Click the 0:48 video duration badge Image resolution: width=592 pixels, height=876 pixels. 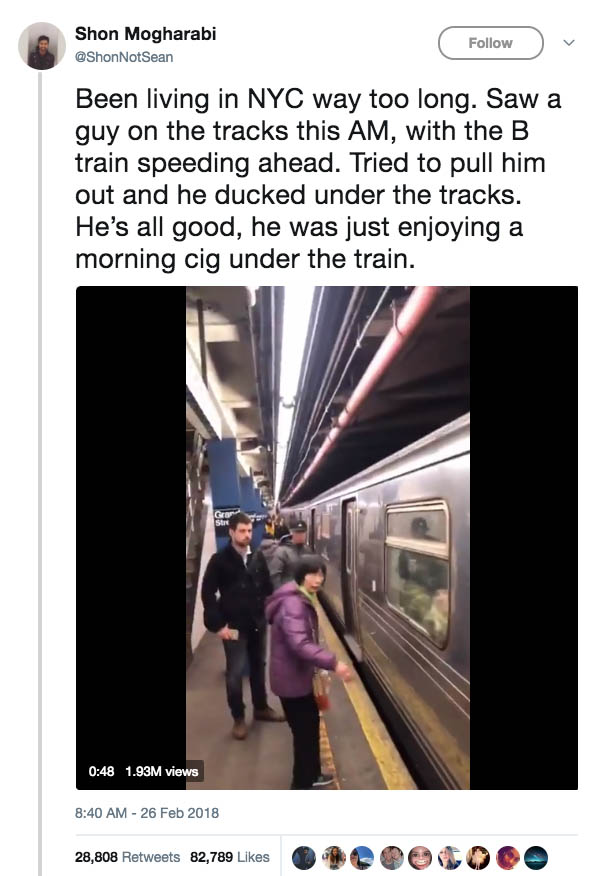click(101, 771)
